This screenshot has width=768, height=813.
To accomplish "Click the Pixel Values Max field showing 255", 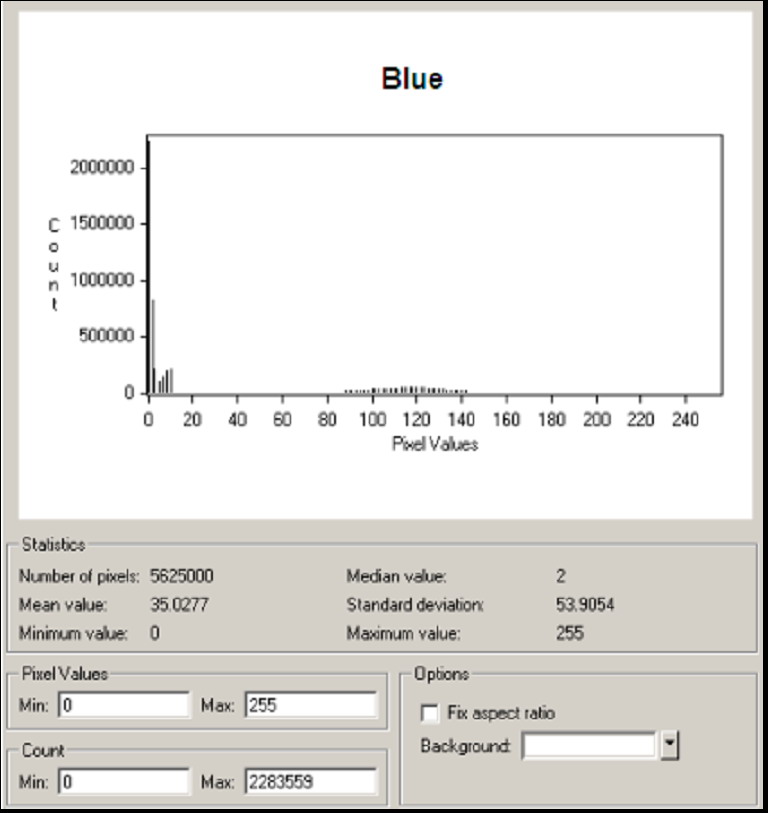I will click(311, 705).
